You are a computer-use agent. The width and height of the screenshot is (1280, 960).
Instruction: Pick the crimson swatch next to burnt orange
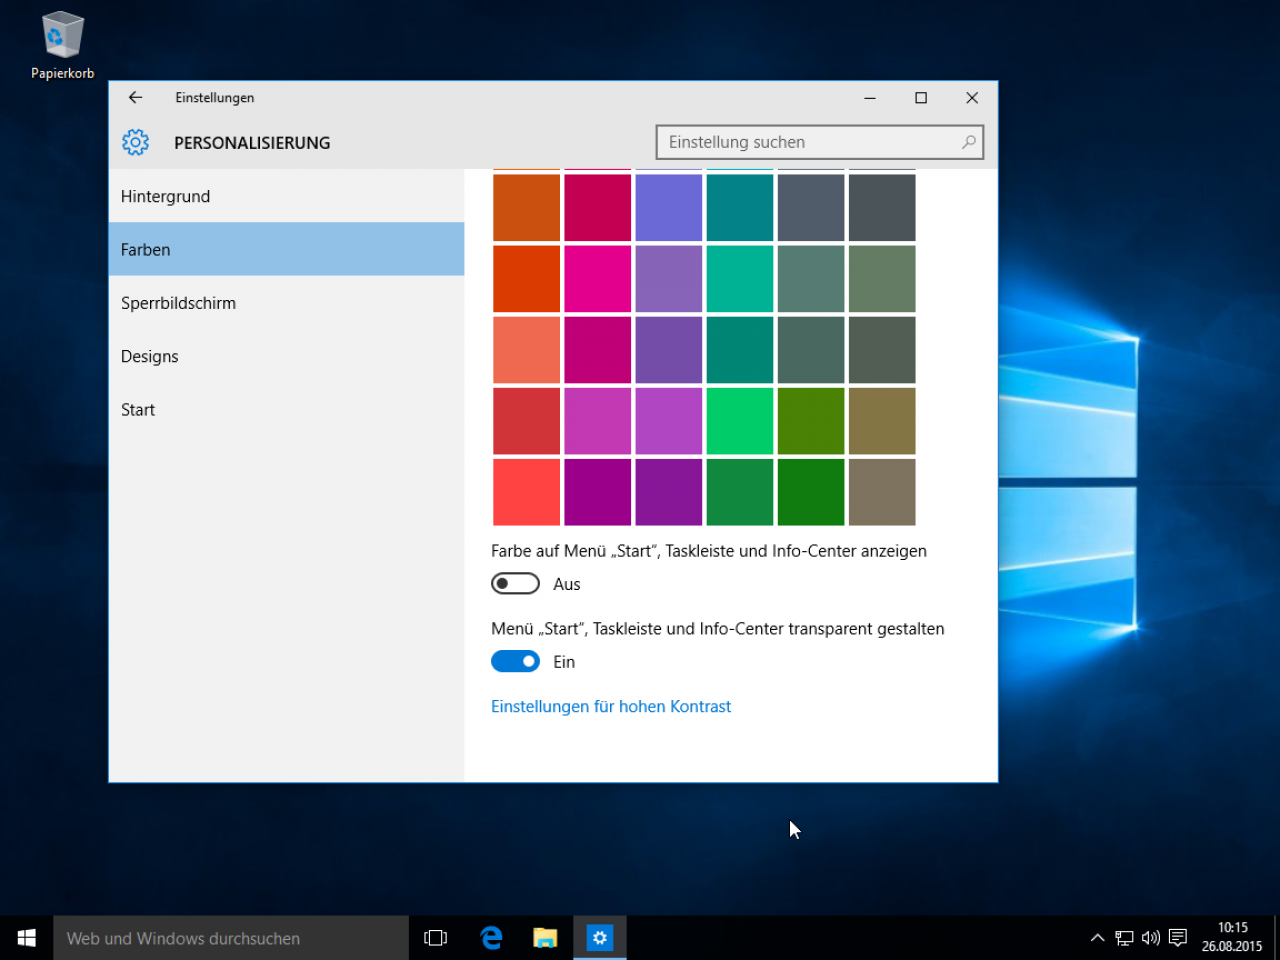pyautogui.click(x=597, y=208)
